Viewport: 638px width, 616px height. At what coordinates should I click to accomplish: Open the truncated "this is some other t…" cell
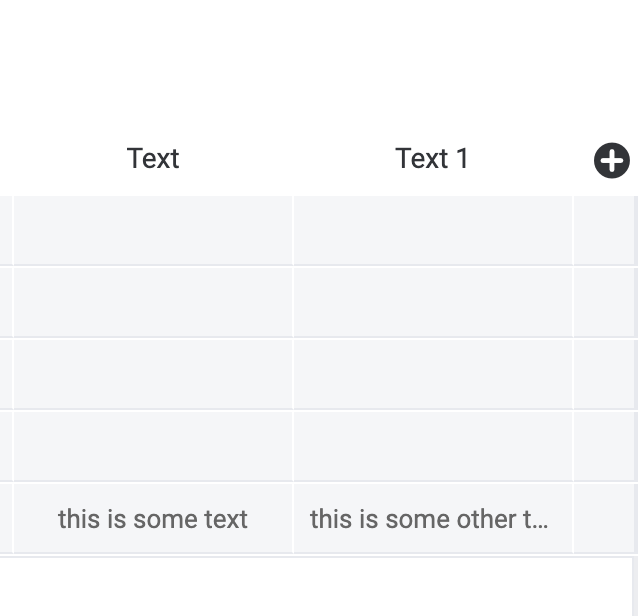(x=433, y=518)
